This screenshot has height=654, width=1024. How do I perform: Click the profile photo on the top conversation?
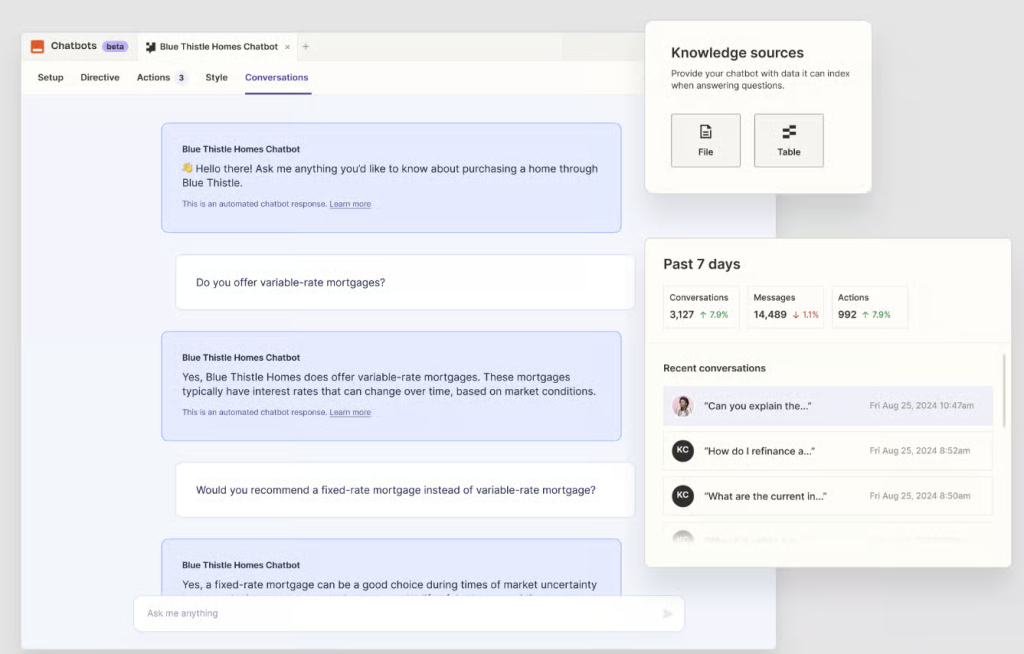(x=682, y=406)
